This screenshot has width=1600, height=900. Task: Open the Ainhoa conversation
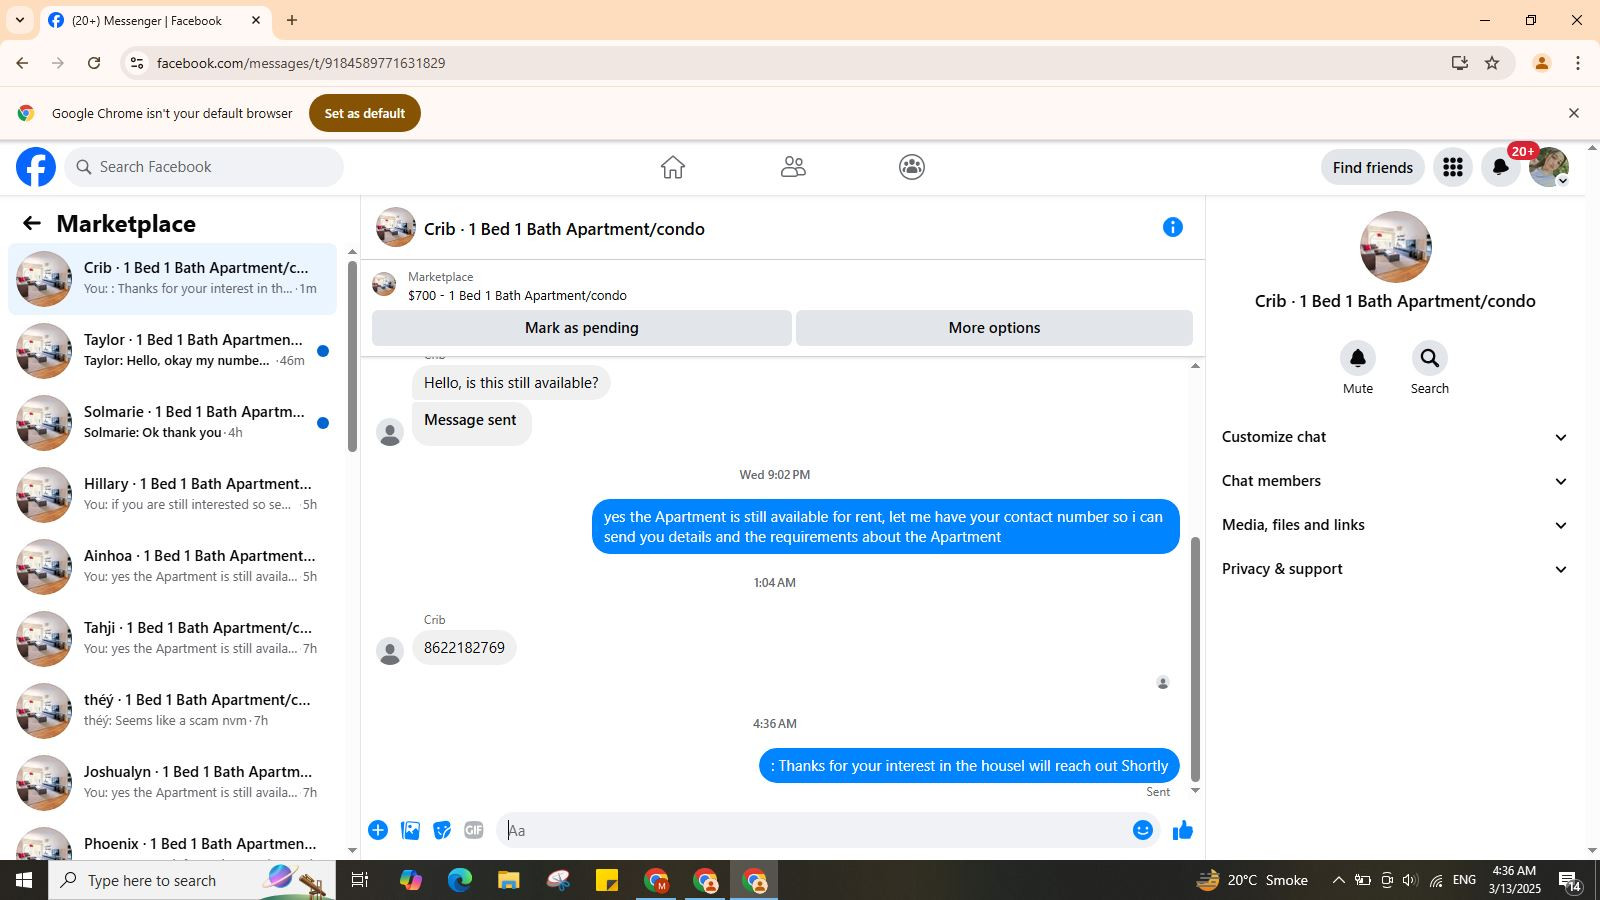coord(172,567)
